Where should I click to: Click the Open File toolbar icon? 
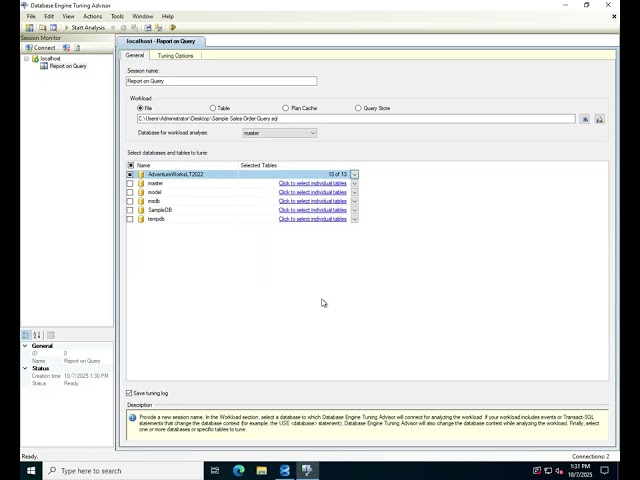pyautogui.click(x=42, y=28)
